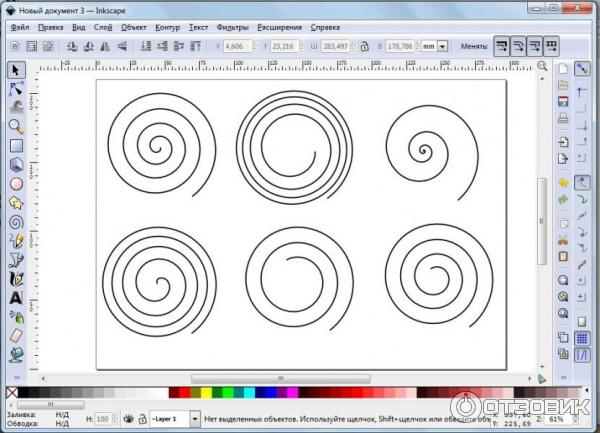600x433 pixels.
Task: Open the Контур menu
Action: tap(167, 27)
